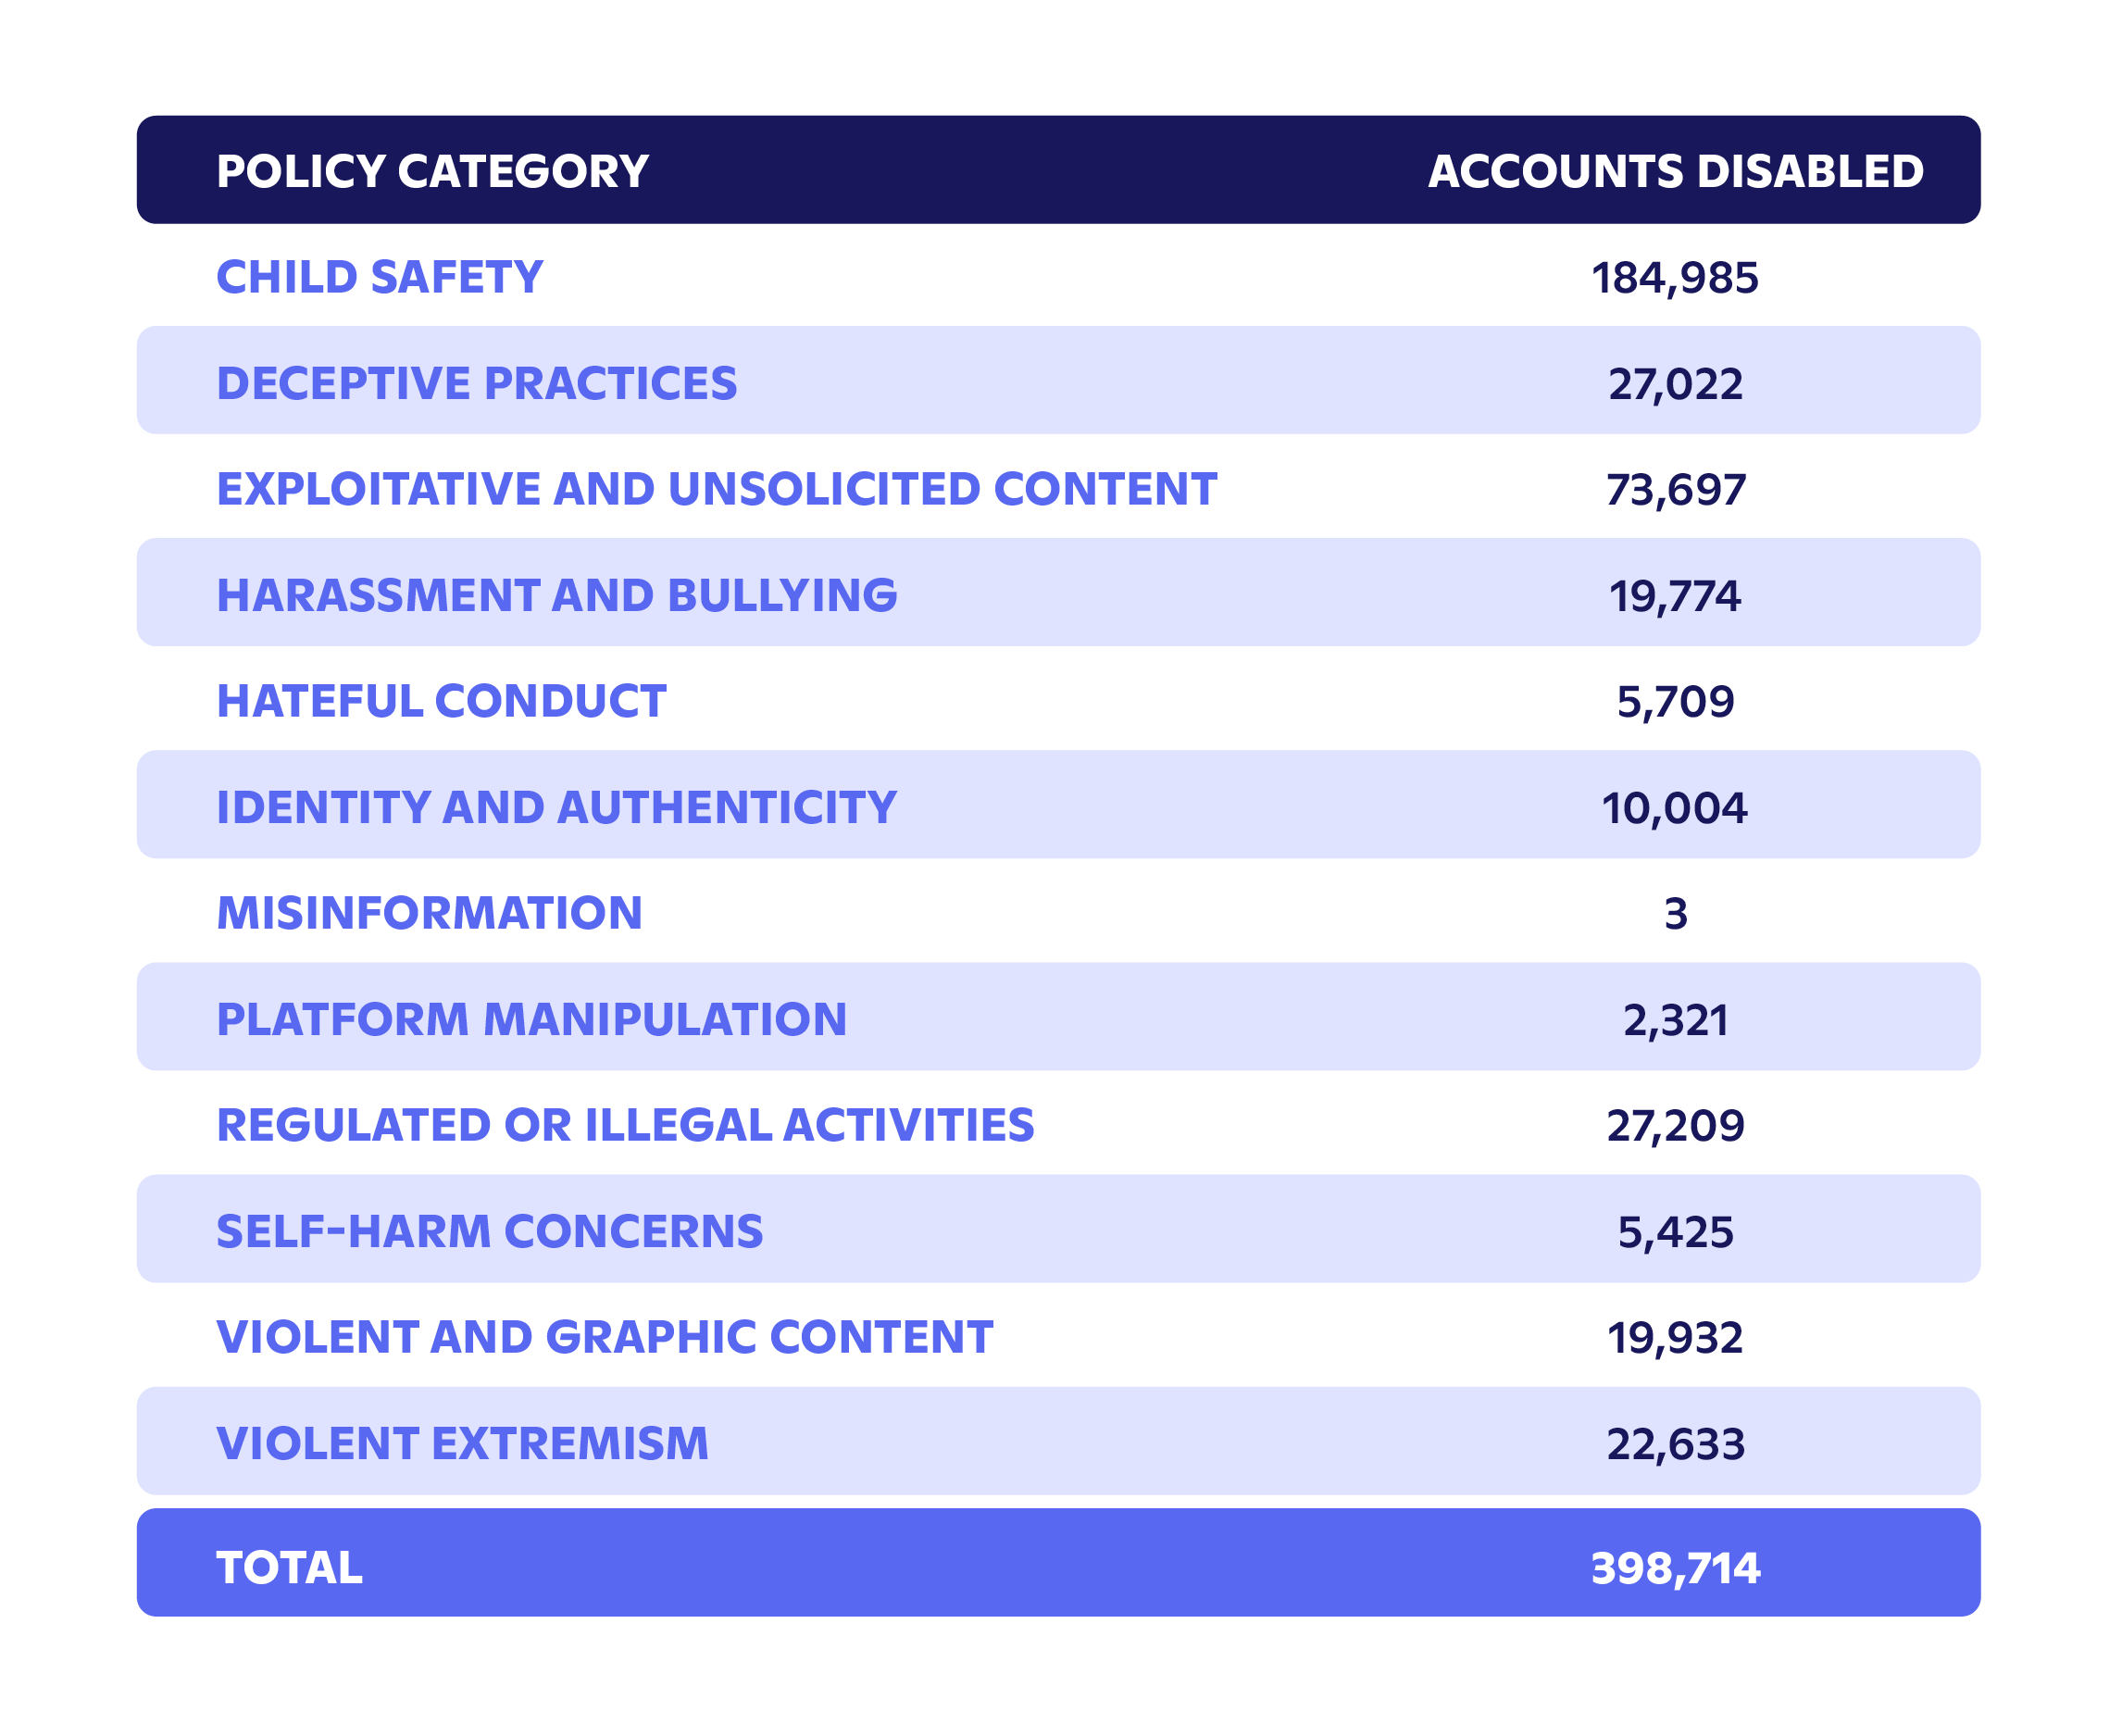Click the DECEPTIVE PRACTICES row label
The height and width of the screenshot is (1736, 2122).
tap(477, 383)
